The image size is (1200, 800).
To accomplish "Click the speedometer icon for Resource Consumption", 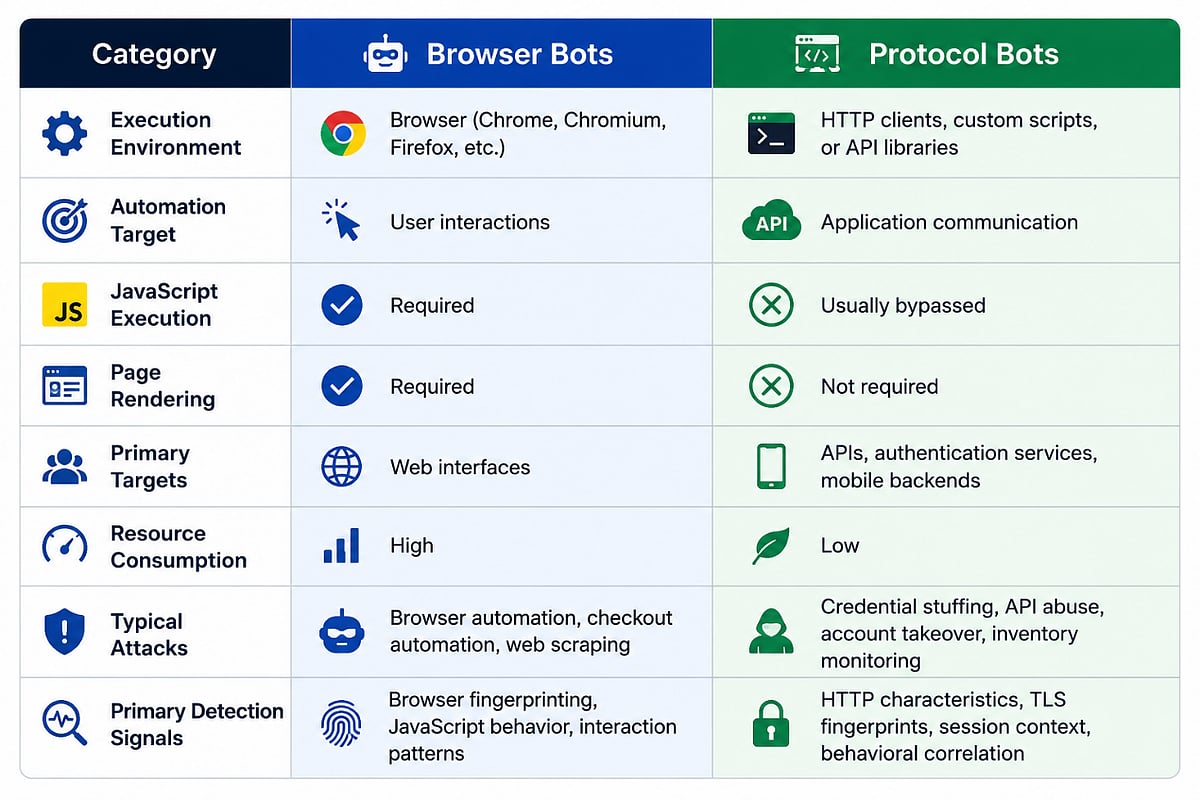I will tap(64, 546).
